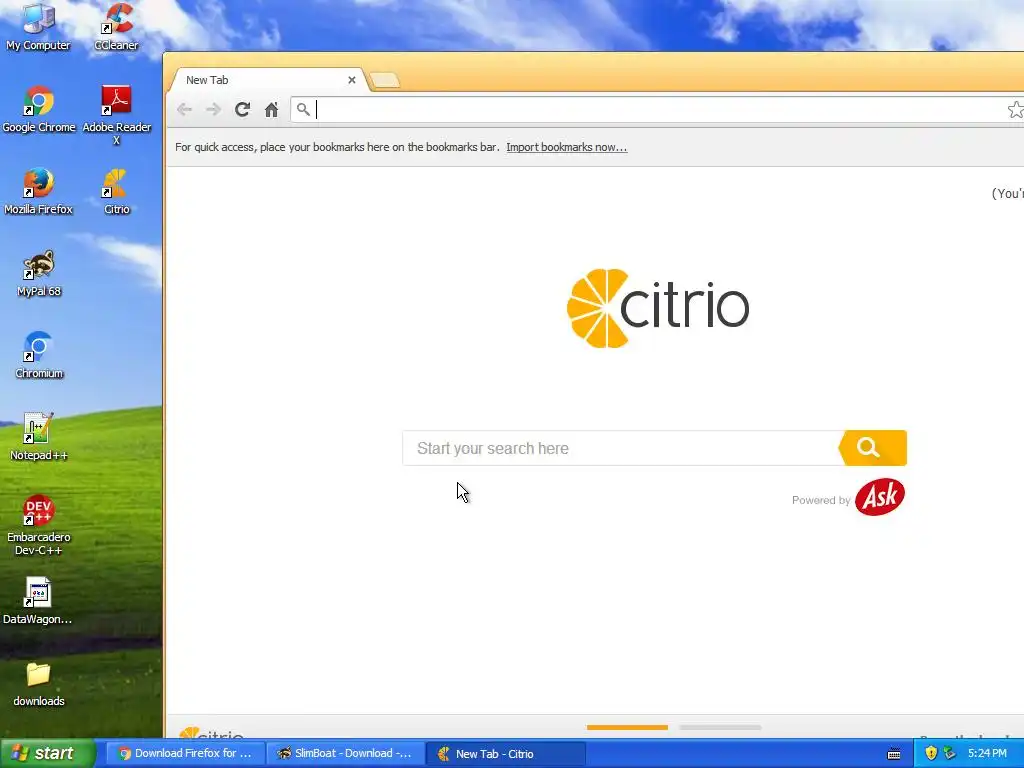Click the orange search magnifier button
The height and width of the screenshot is (768, 1024).
pyautogui.click(x=872, y=448)
